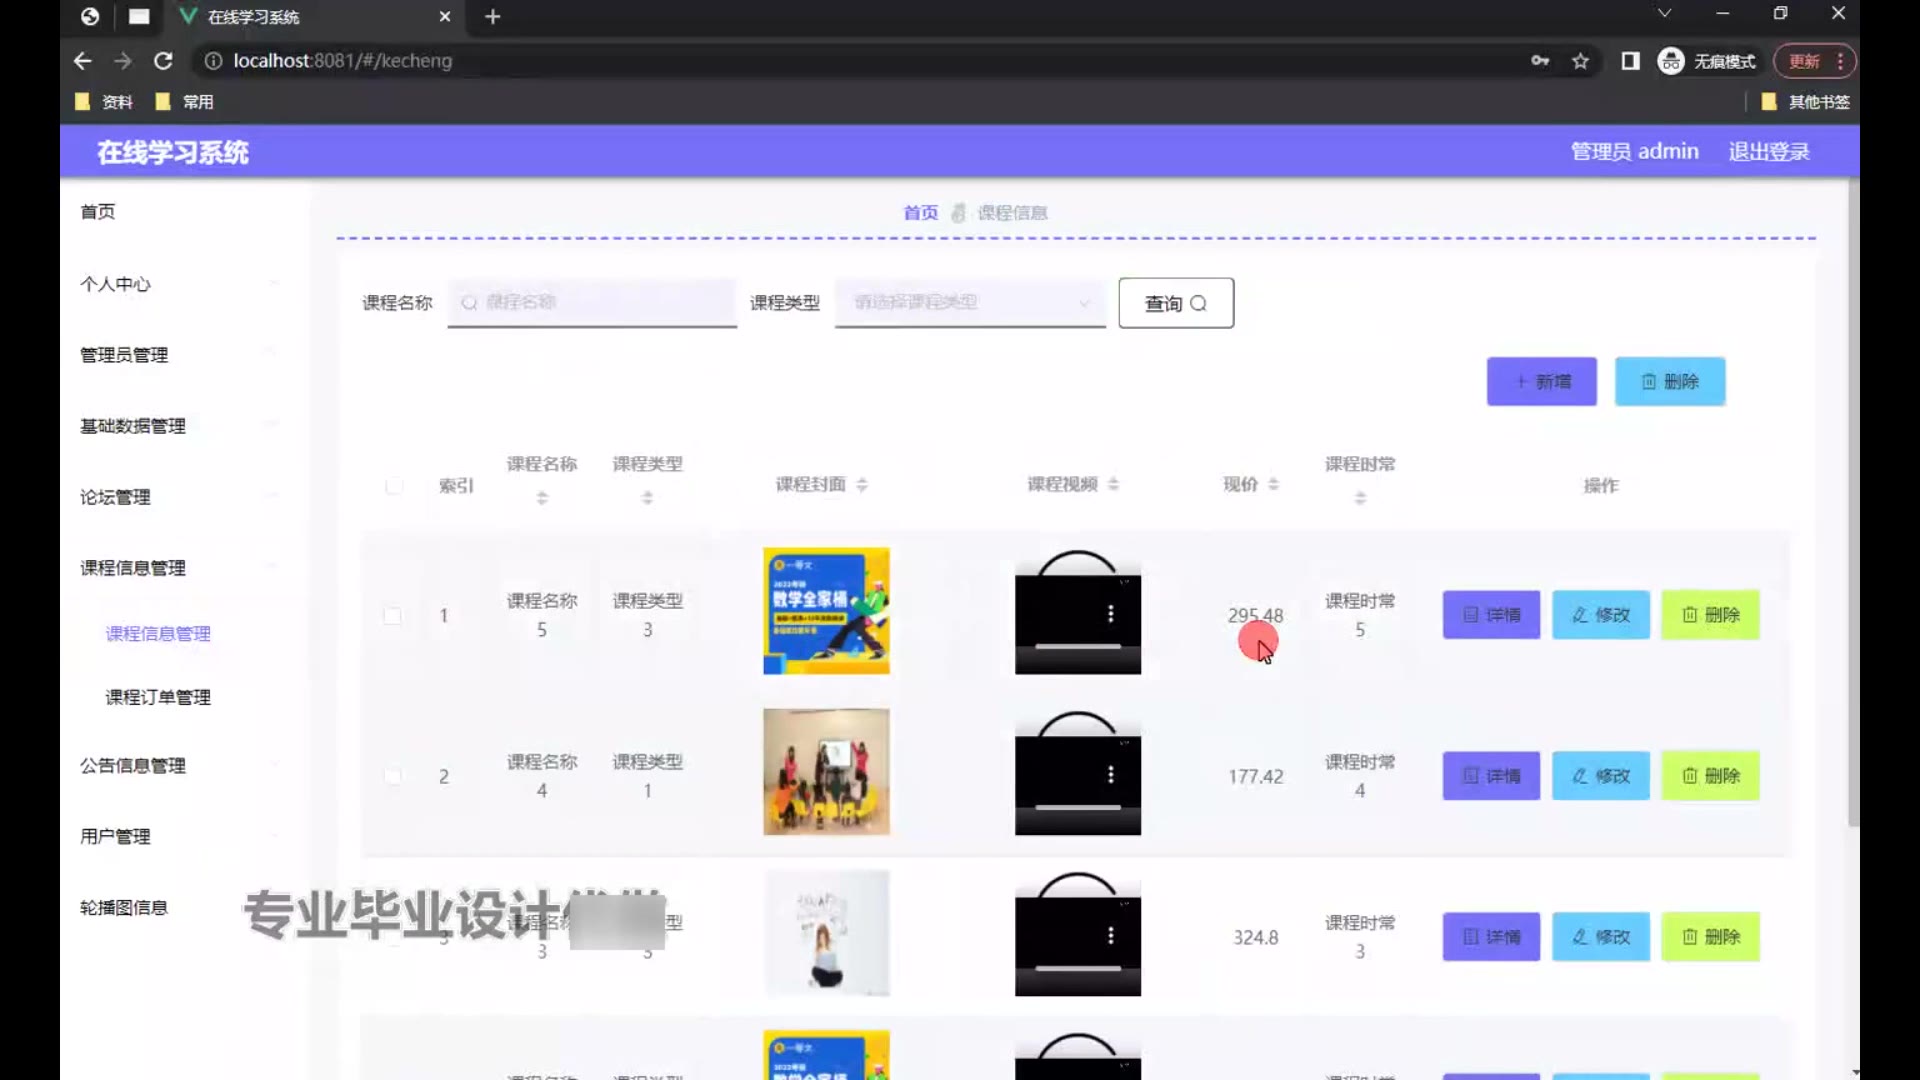
Task: Open the tab search chevron
Action: pyautogui.click(x=1664, y=13)
